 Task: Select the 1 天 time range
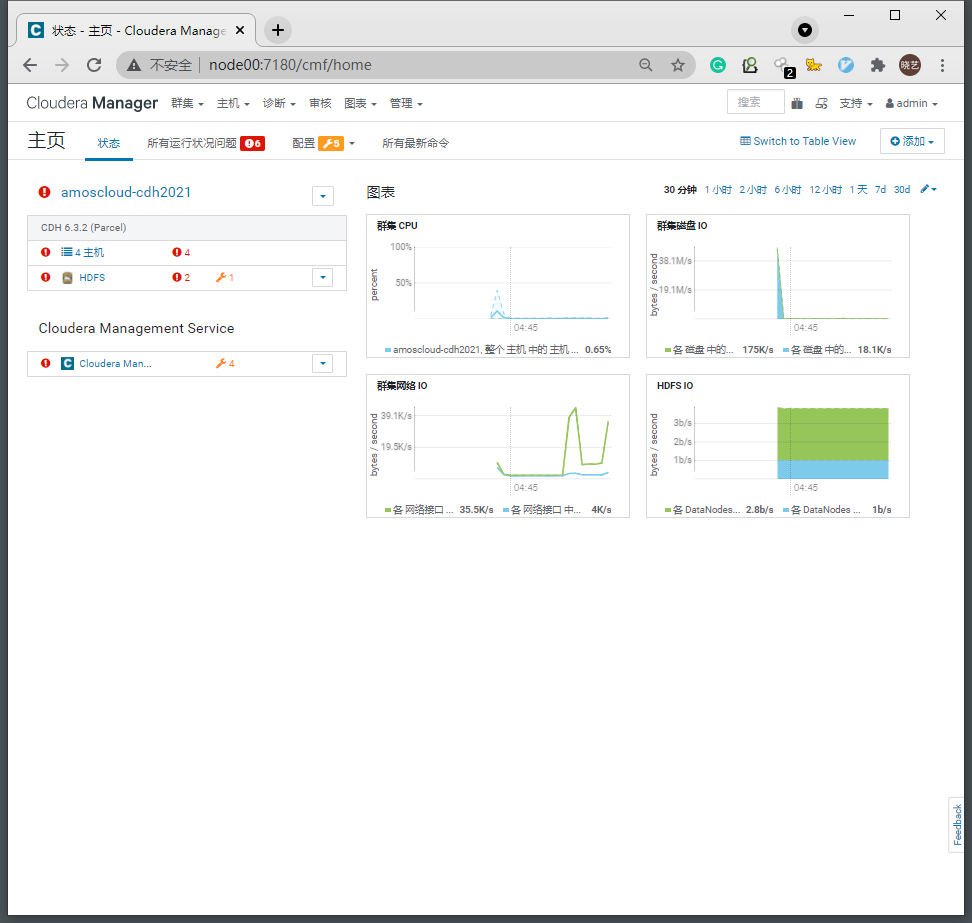pos(859,190)
